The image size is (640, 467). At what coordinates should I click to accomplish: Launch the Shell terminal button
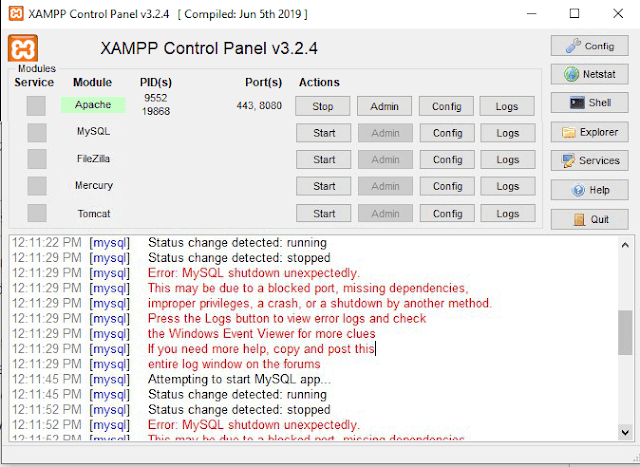click(589, 102)
